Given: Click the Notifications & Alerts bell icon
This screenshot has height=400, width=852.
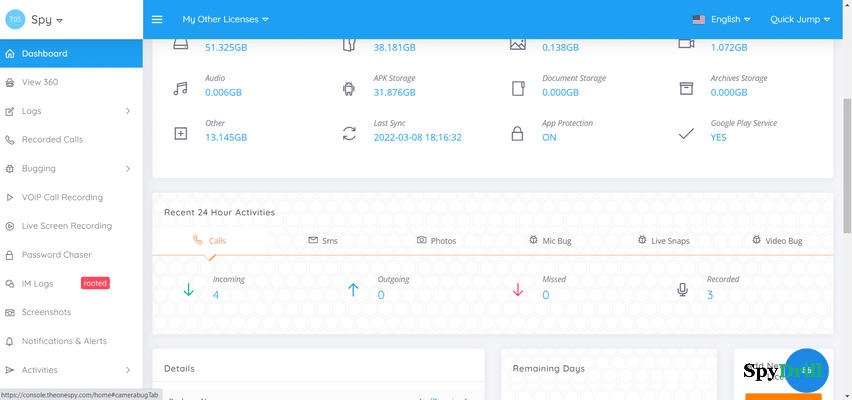Looking at the screenshot, I should (10, 341).
